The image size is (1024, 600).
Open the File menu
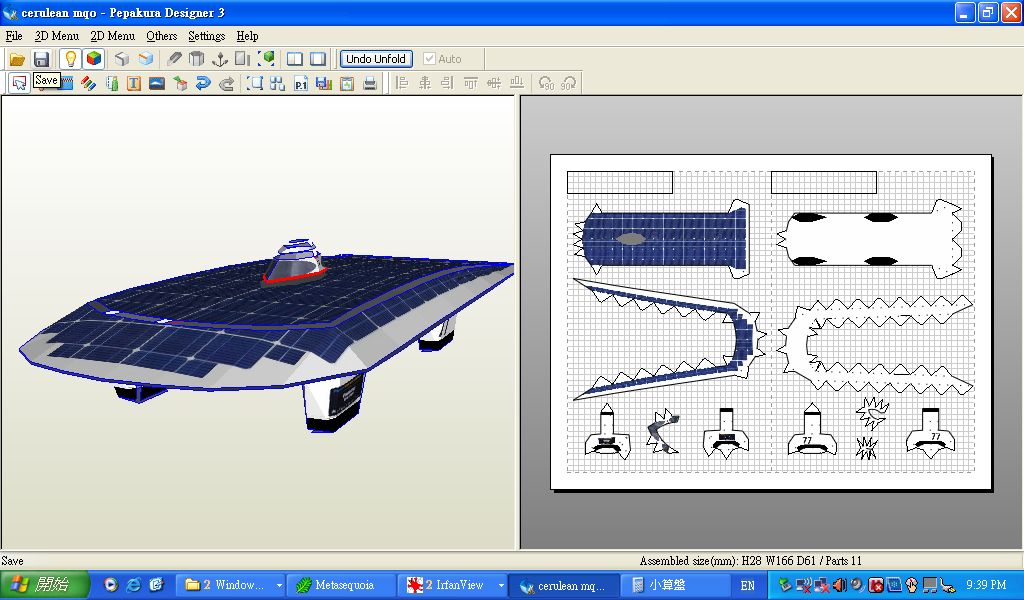click(13, 36)
